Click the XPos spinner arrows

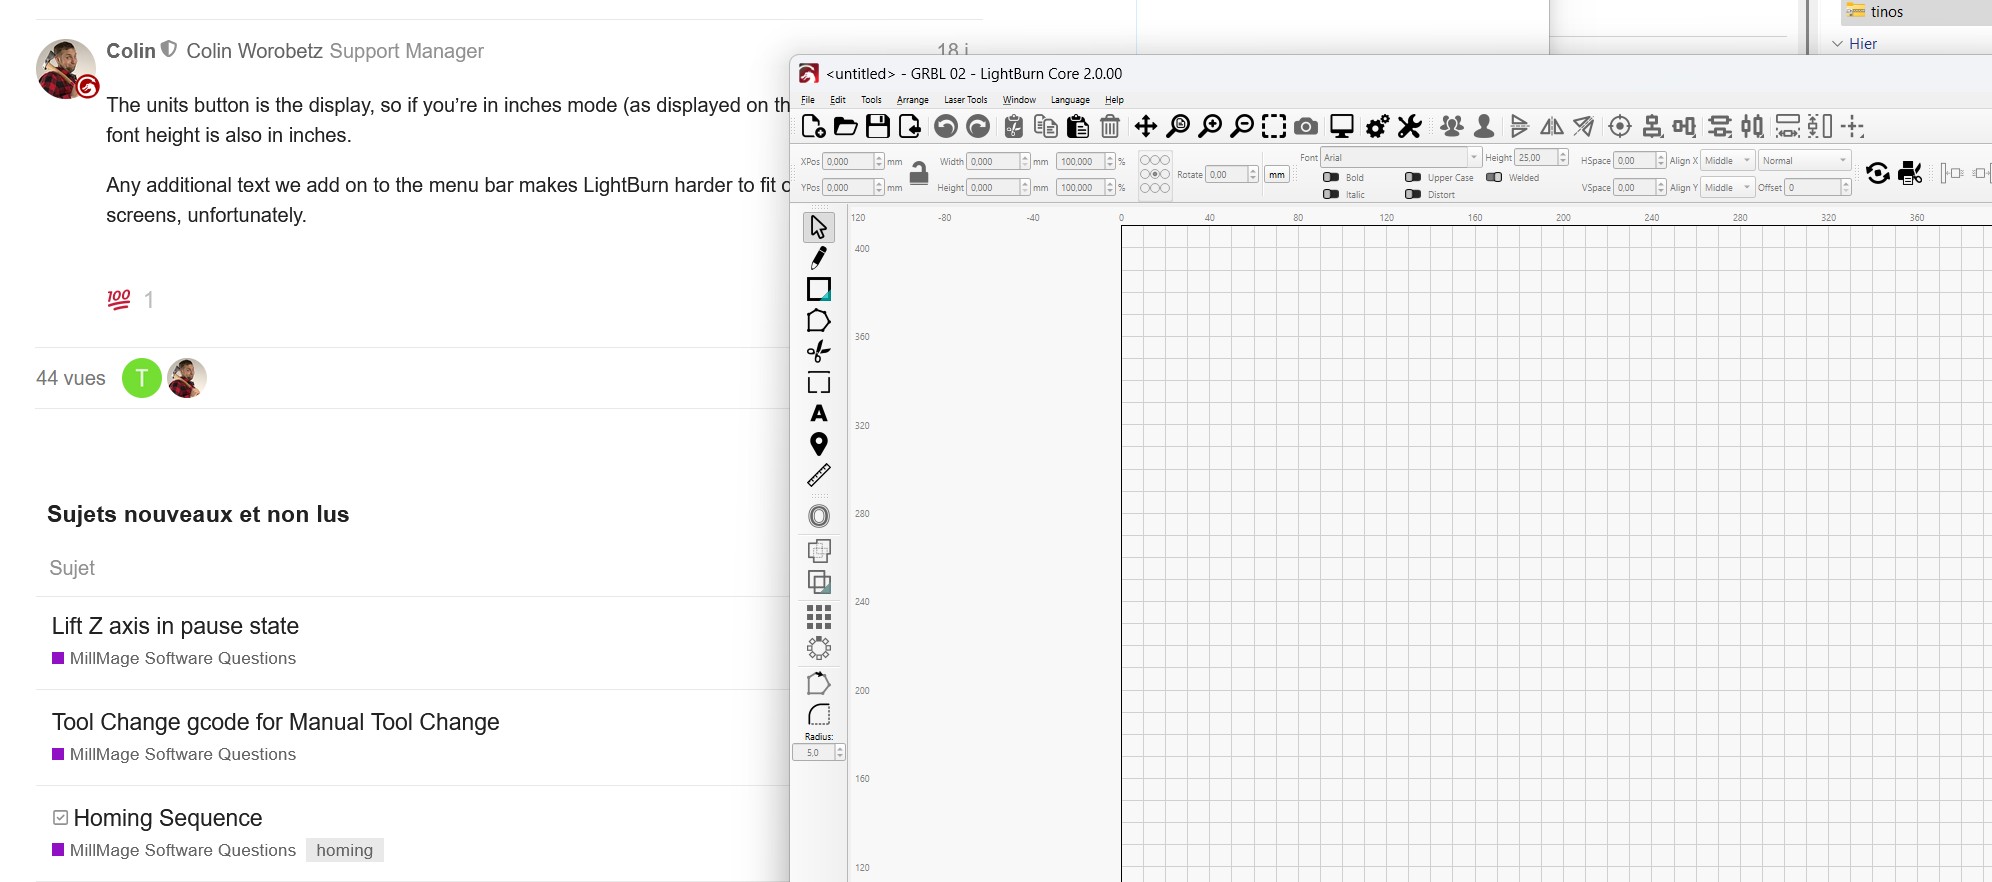pos(879,161)
